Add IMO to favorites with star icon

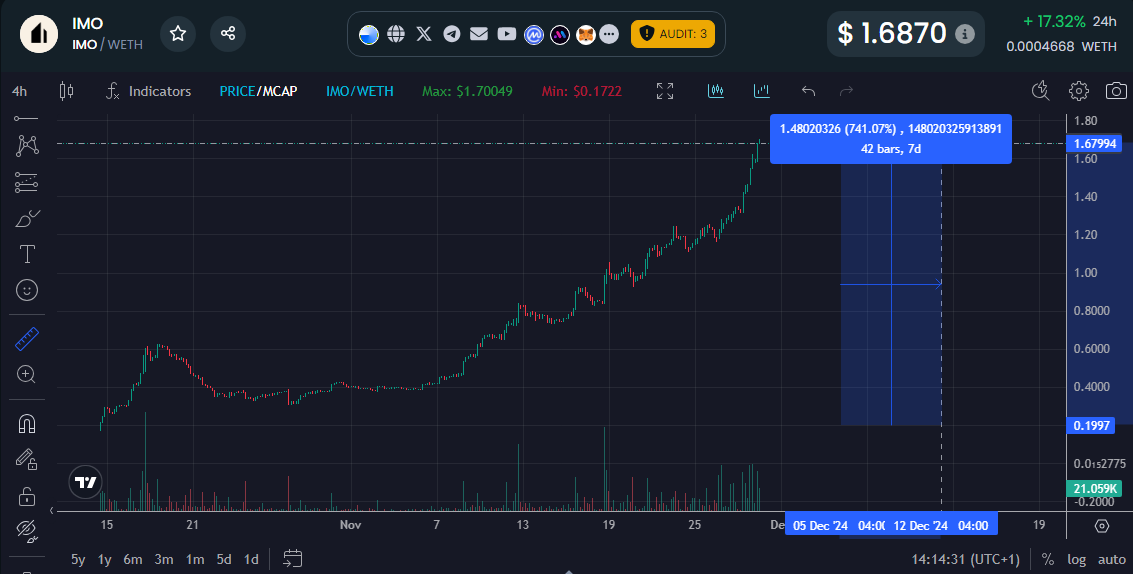pos(178,33)
